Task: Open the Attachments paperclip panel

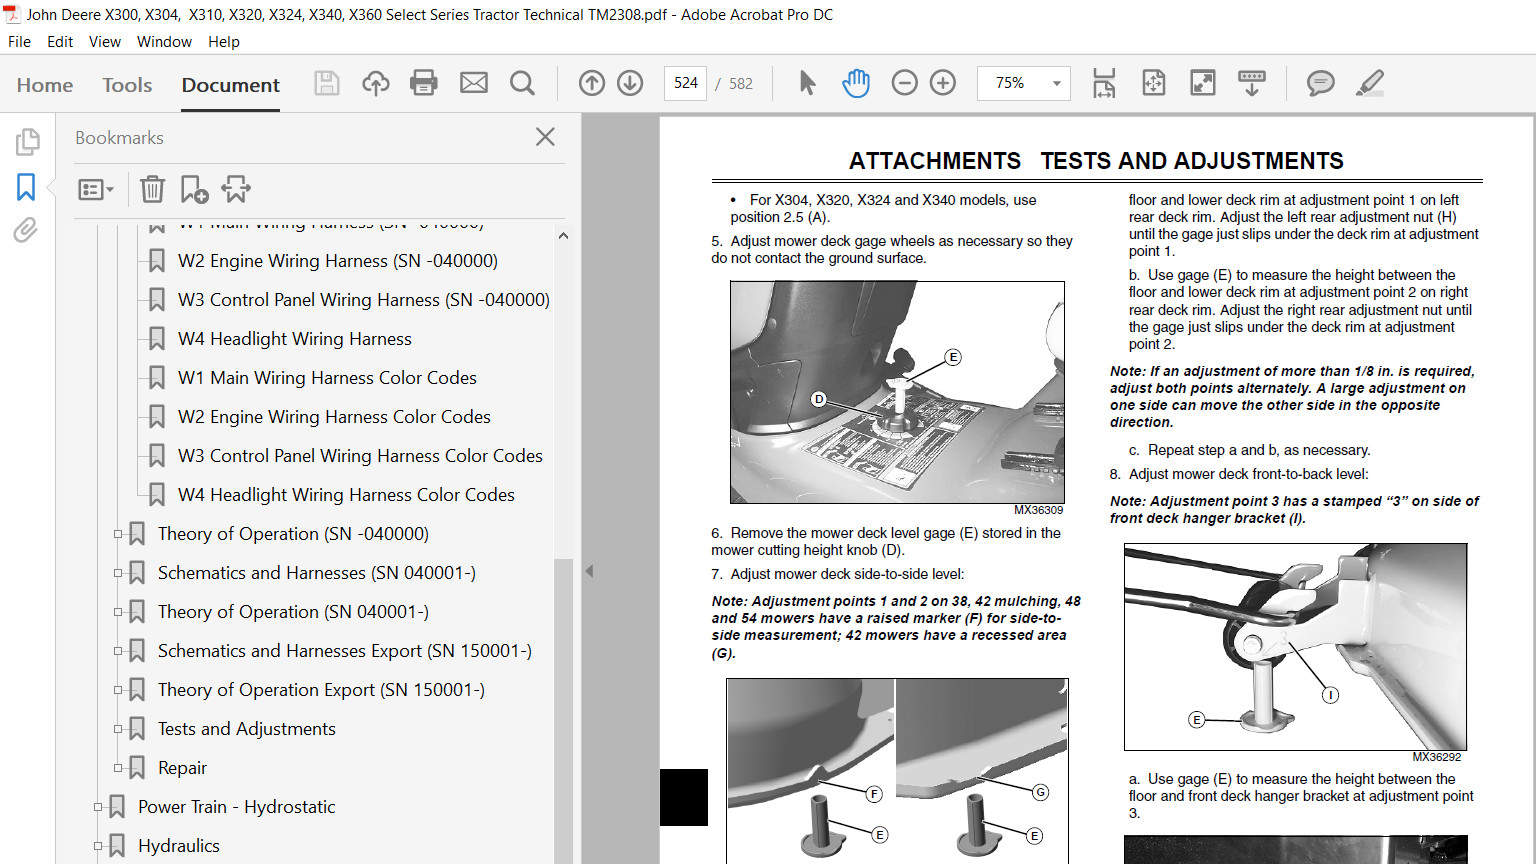Action: click(x=26, y=231)
